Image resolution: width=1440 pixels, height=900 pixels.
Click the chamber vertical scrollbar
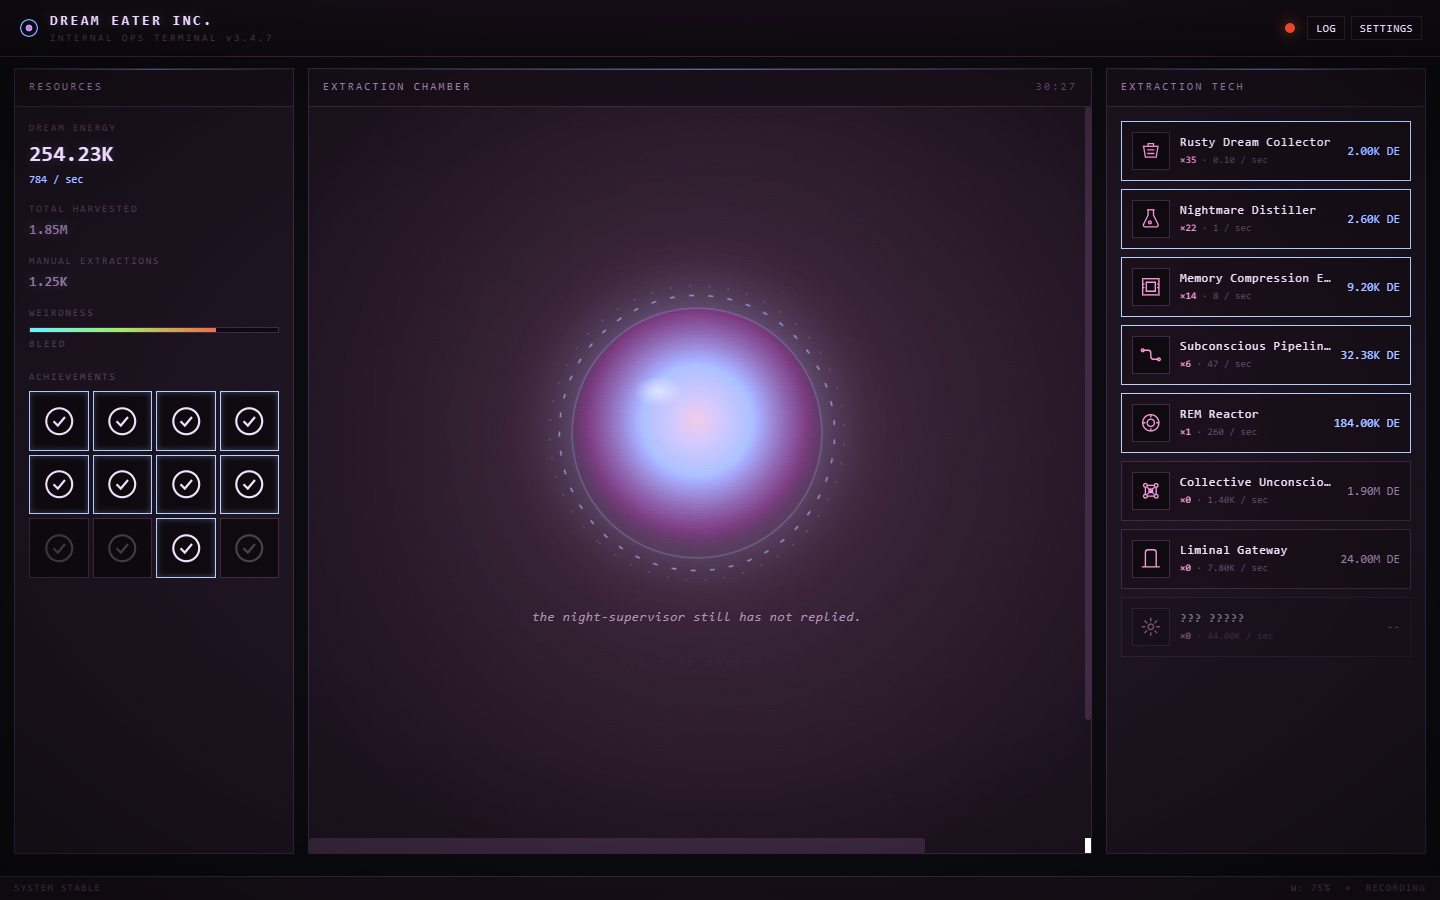pyautogui.click(x=1088, y=413)
